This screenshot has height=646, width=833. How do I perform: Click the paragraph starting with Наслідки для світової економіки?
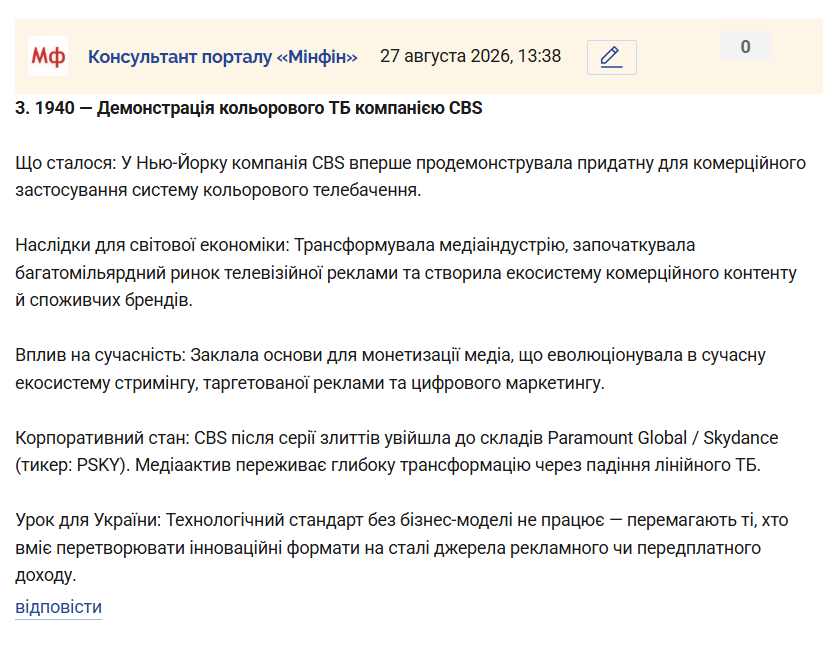tap(406, 273)
